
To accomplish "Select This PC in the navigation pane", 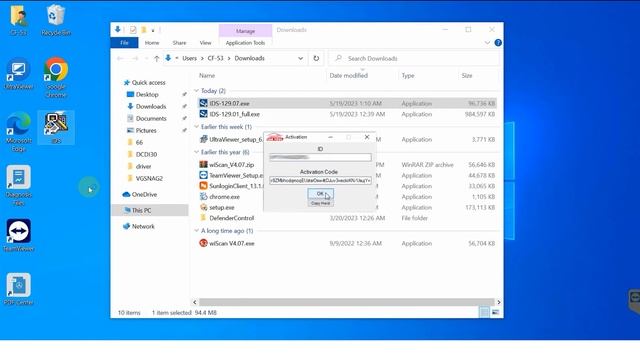I will click(x=141, y=210).
